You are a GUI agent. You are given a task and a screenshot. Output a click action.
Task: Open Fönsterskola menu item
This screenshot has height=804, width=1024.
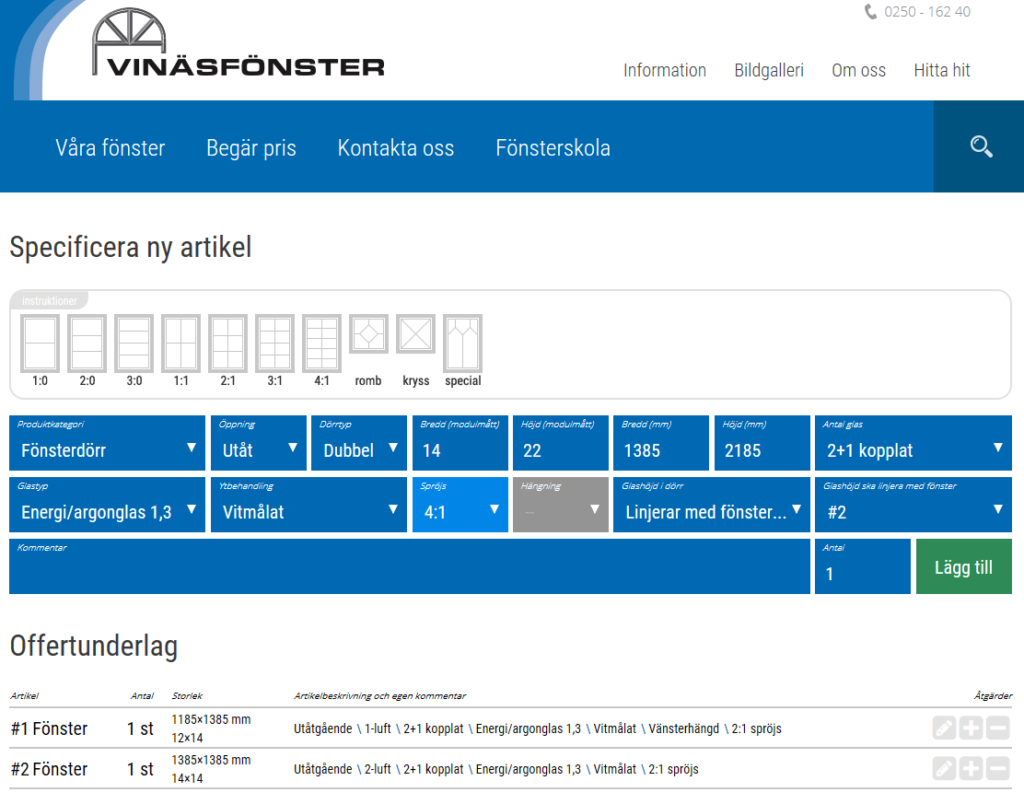(552, 148)
